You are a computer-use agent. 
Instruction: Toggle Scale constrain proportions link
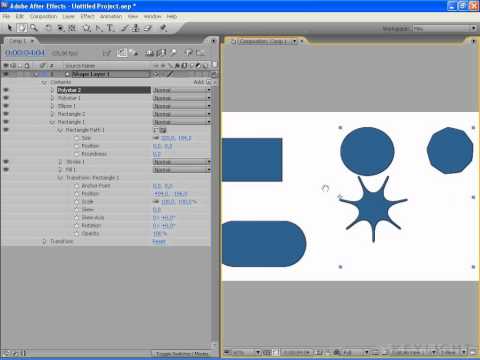click(156, 202)
